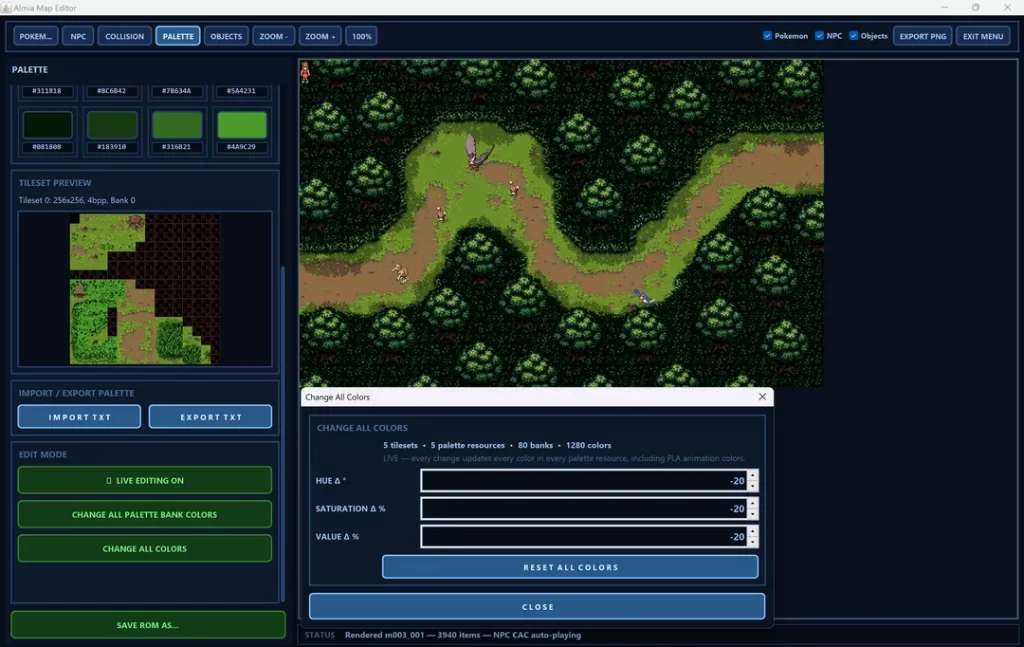The height and width of the screenshot is (647, 1024).
Task: Click the Hue delta input field
Action: click(584, 481)
